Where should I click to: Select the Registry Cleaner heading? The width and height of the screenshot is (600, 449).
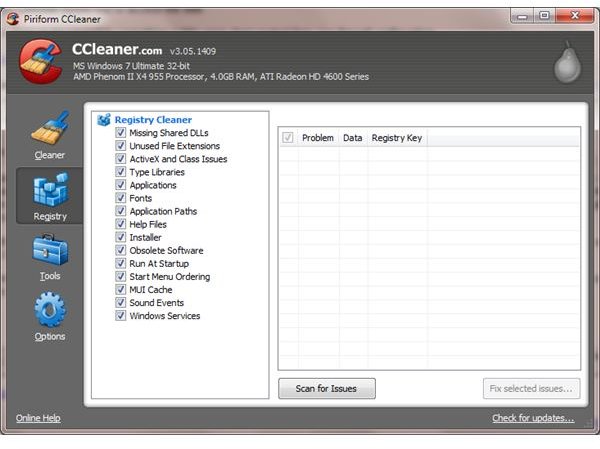[153, 120]
